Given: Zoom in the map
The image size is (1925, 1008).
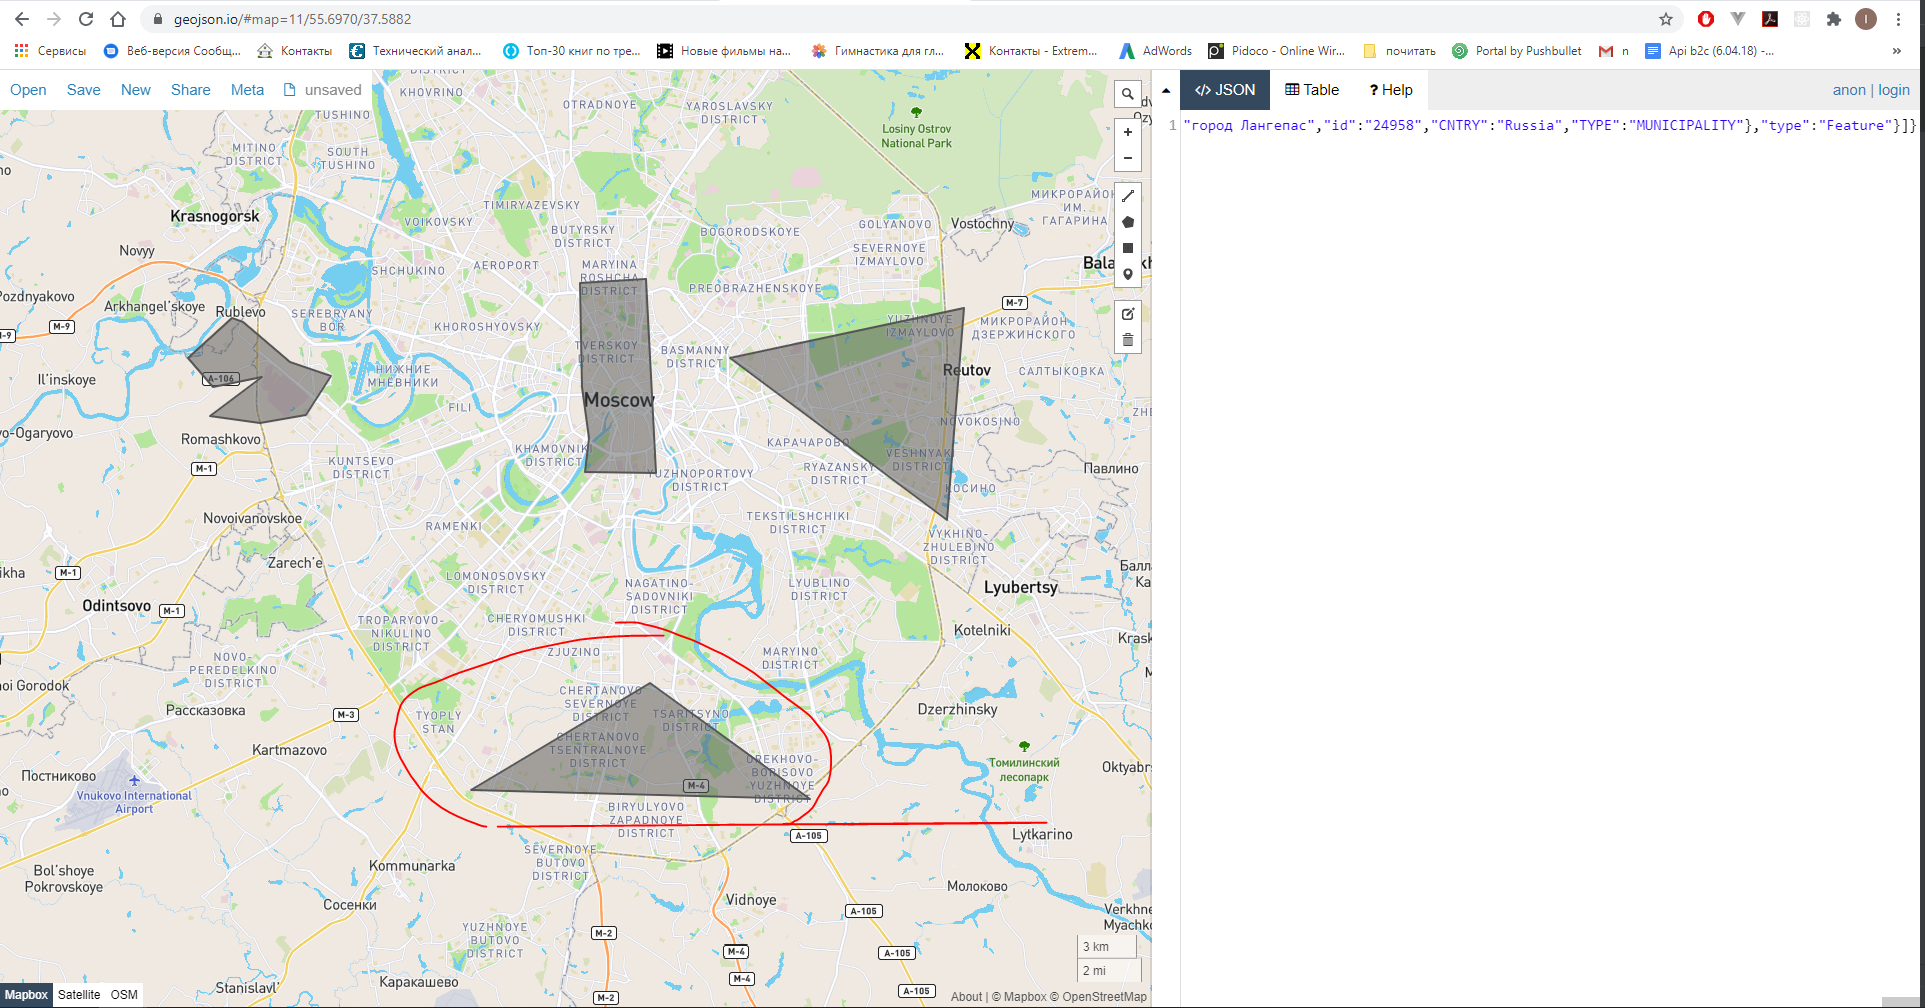Looking at the screenshot, I should (1128, 132).
